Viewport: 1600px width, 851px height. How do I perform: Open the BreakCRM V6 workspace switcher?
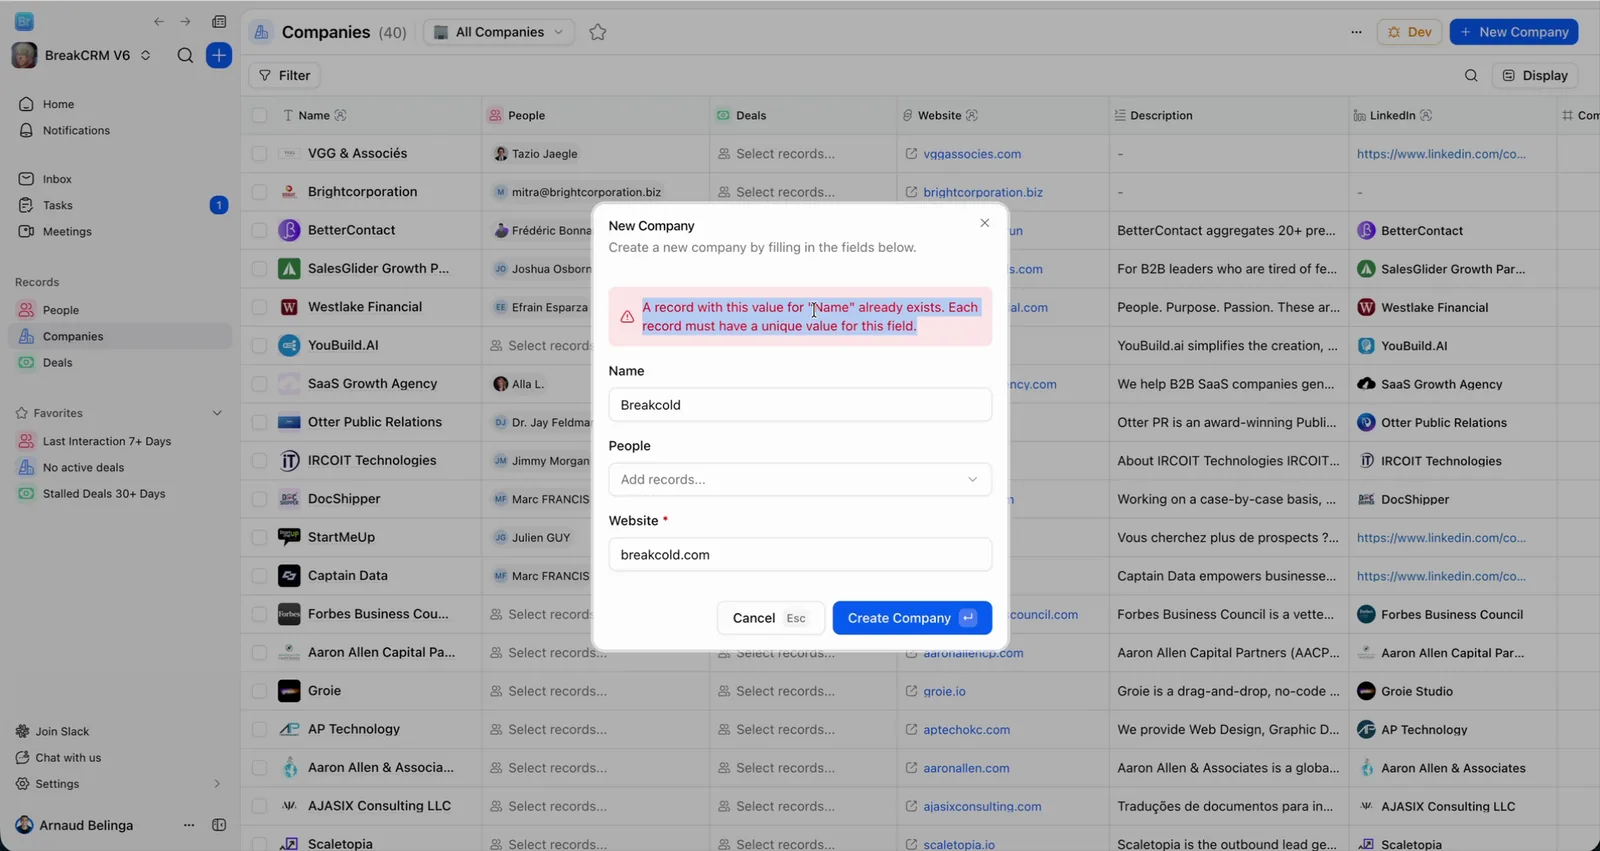click(82, 56)
